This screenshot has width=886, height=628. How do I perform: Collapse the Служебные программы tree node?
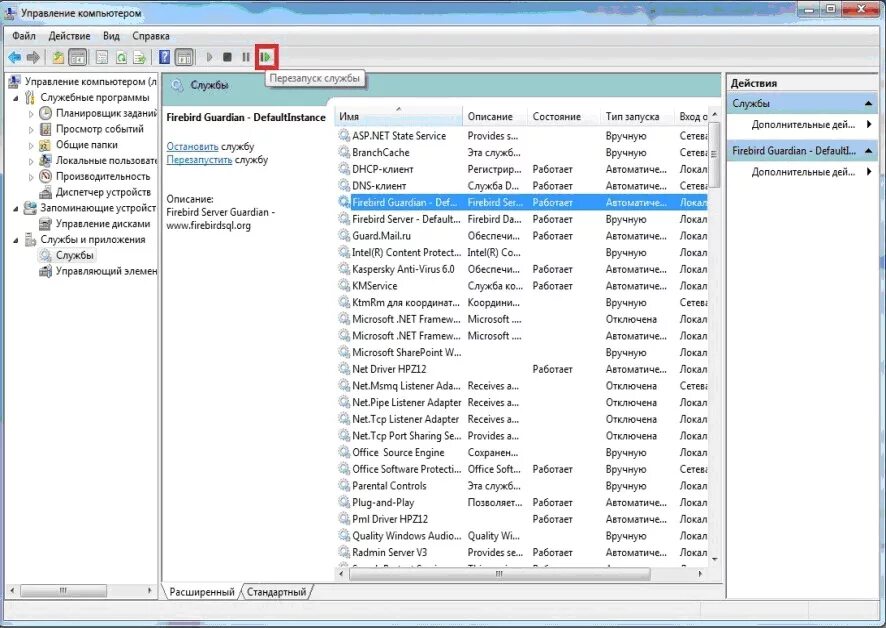16,98
